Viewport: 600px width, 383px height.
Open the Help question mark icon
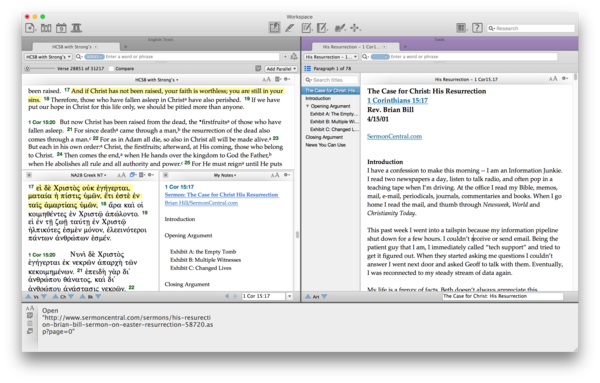pyautogui.click(x=477, y=28)
